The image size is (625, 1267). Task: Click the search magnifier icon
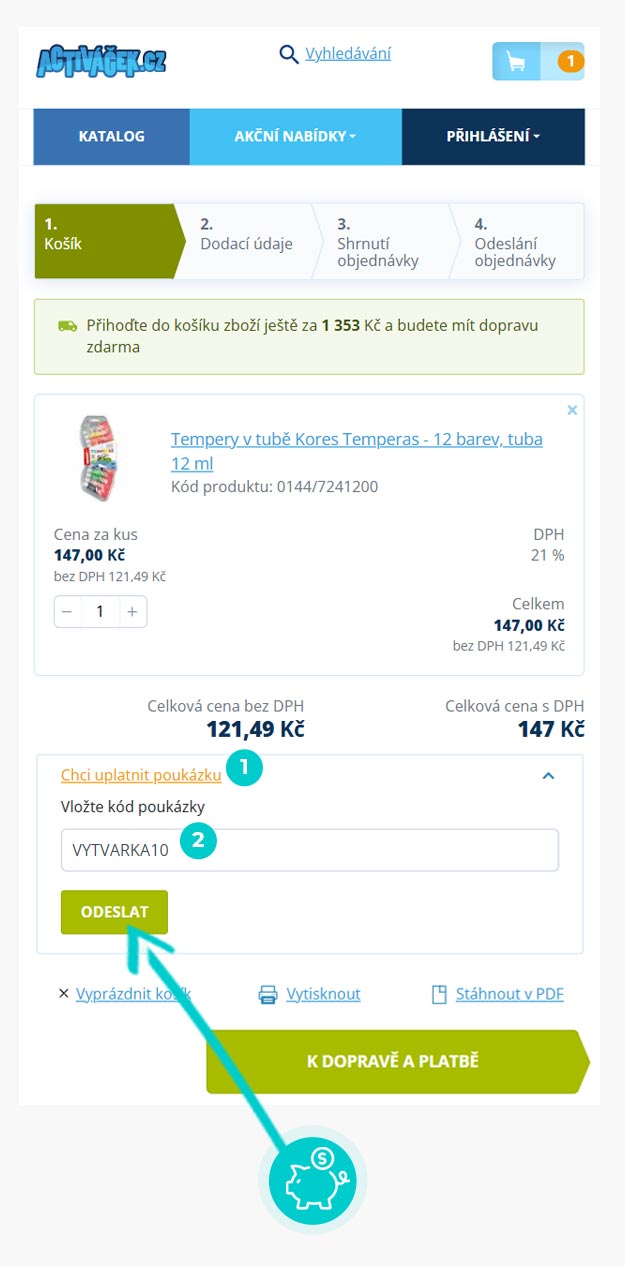[289, 54]
